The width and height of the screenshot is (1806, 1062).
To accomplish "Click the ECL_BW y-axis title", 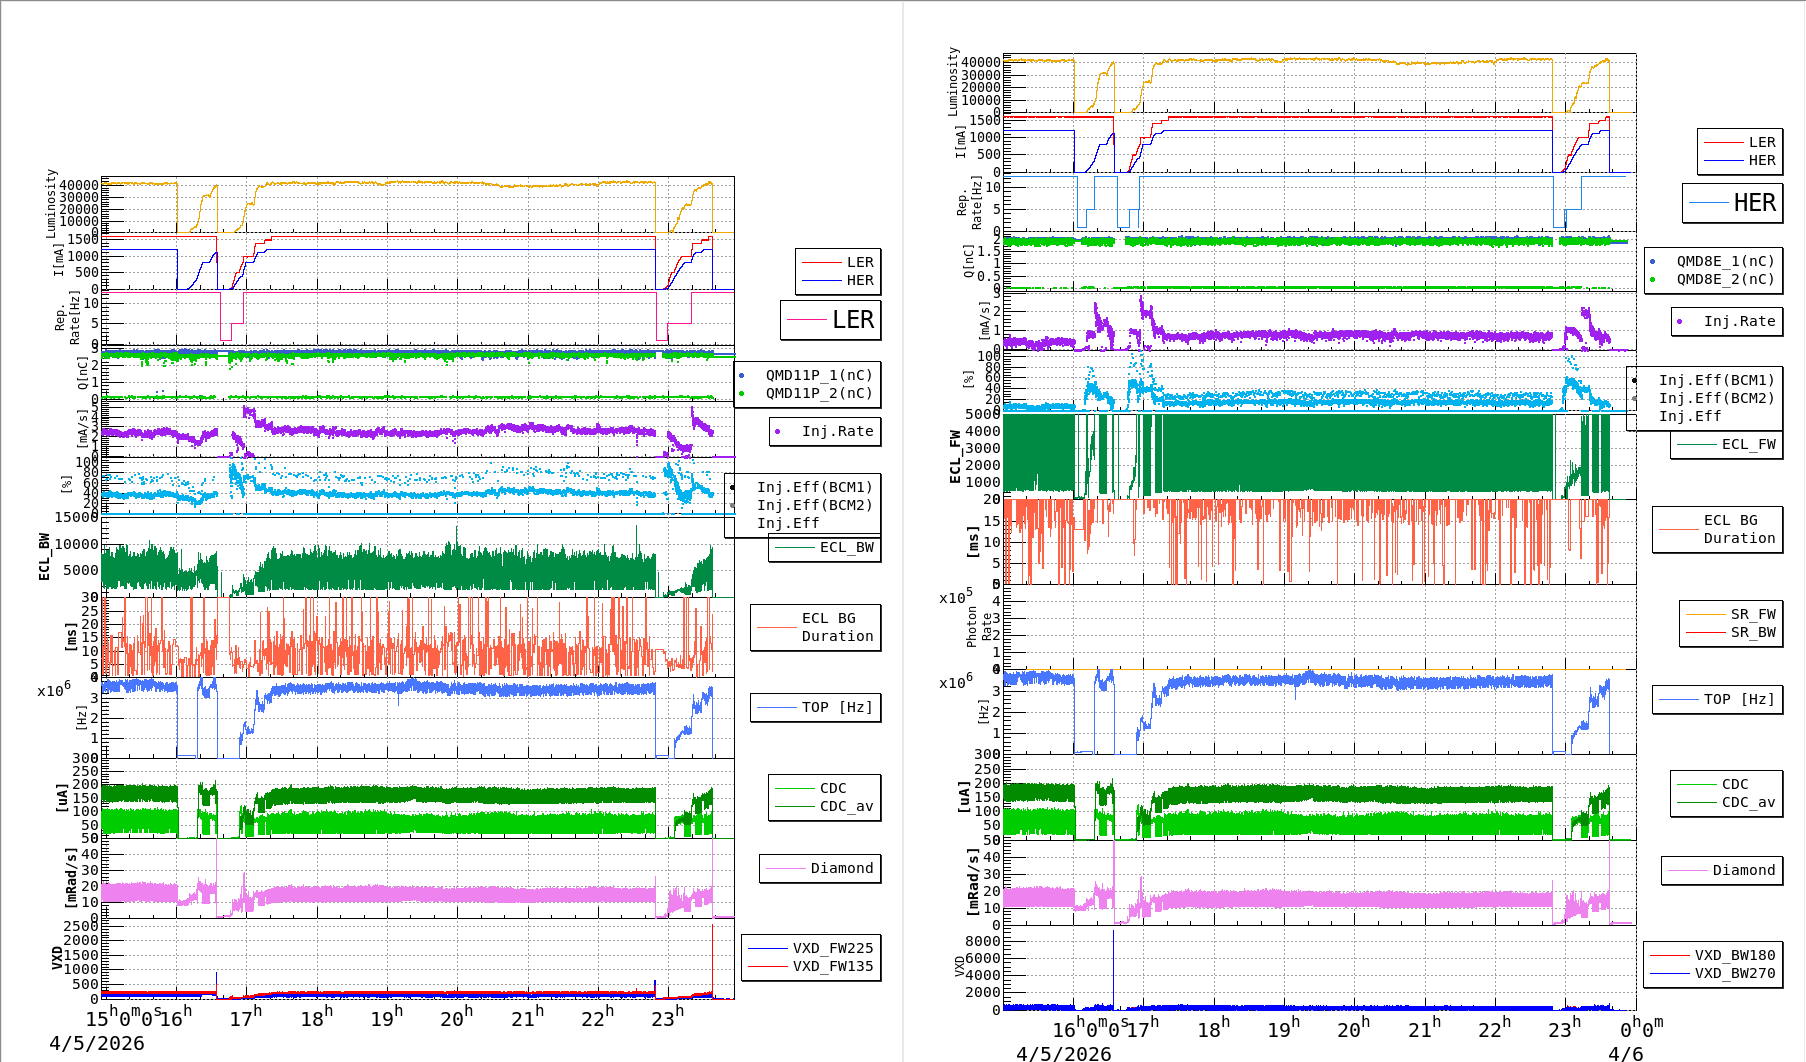I will point(44,556).
